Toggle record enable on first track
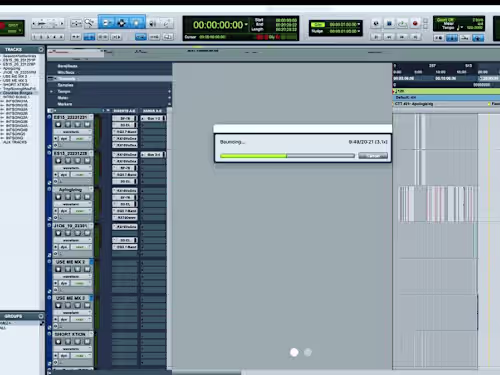This screenshot has width=500, height=375. (x=58, y=125)
